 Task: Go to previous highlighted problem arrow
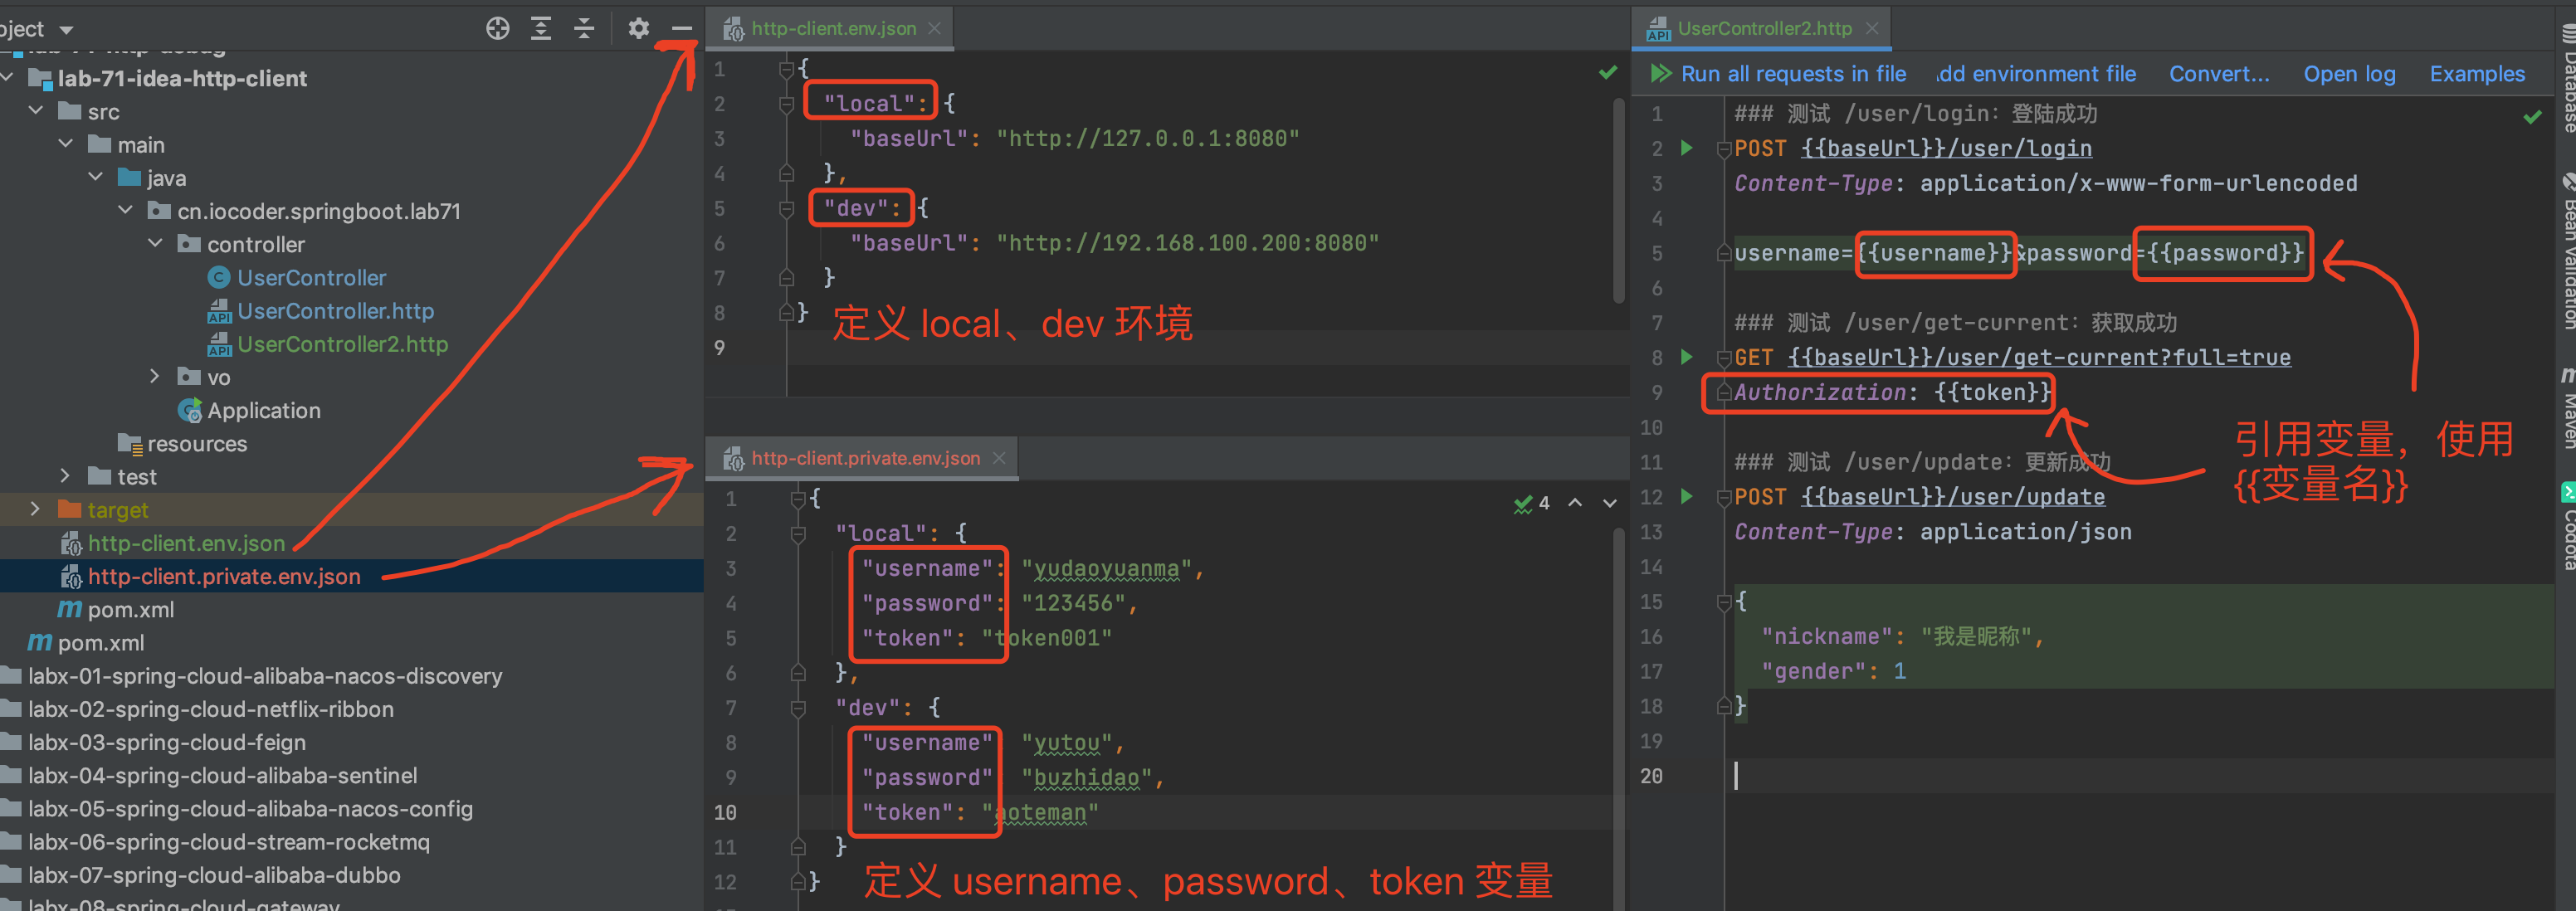click(x=1575, y=503)
